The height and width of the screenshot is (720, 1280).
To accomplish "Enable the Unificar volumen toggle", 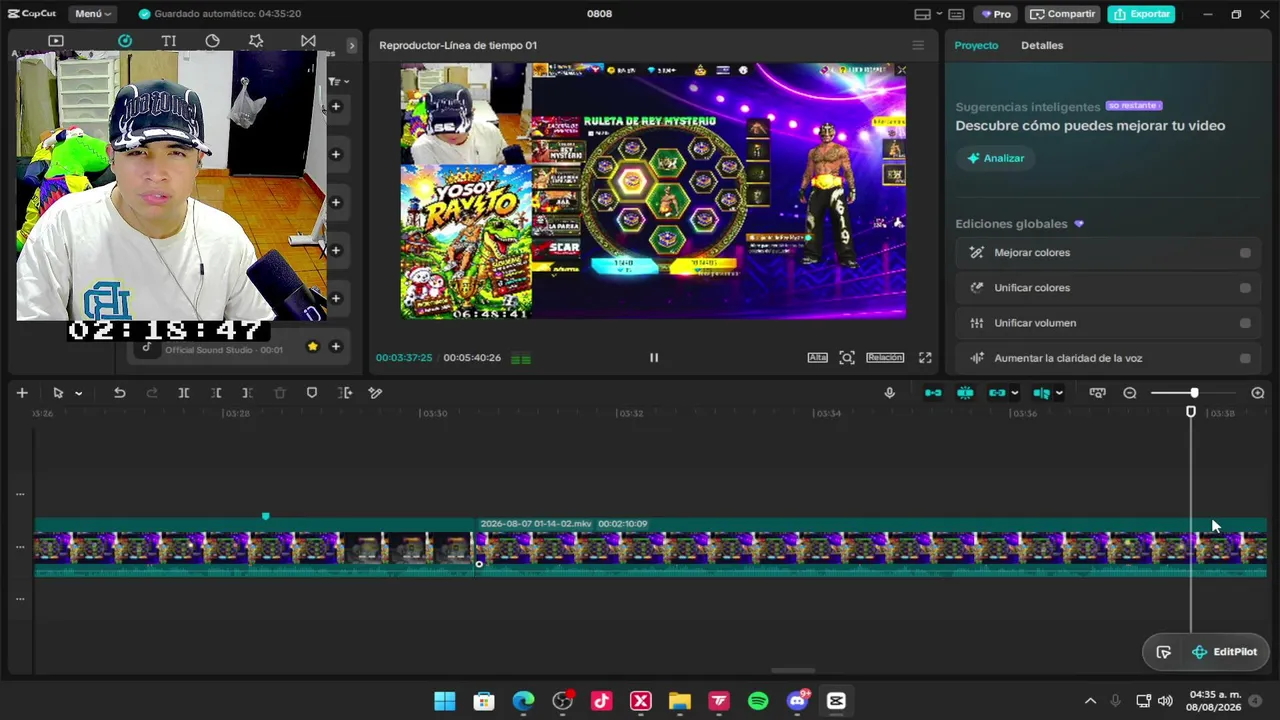I will point(1245,323).
